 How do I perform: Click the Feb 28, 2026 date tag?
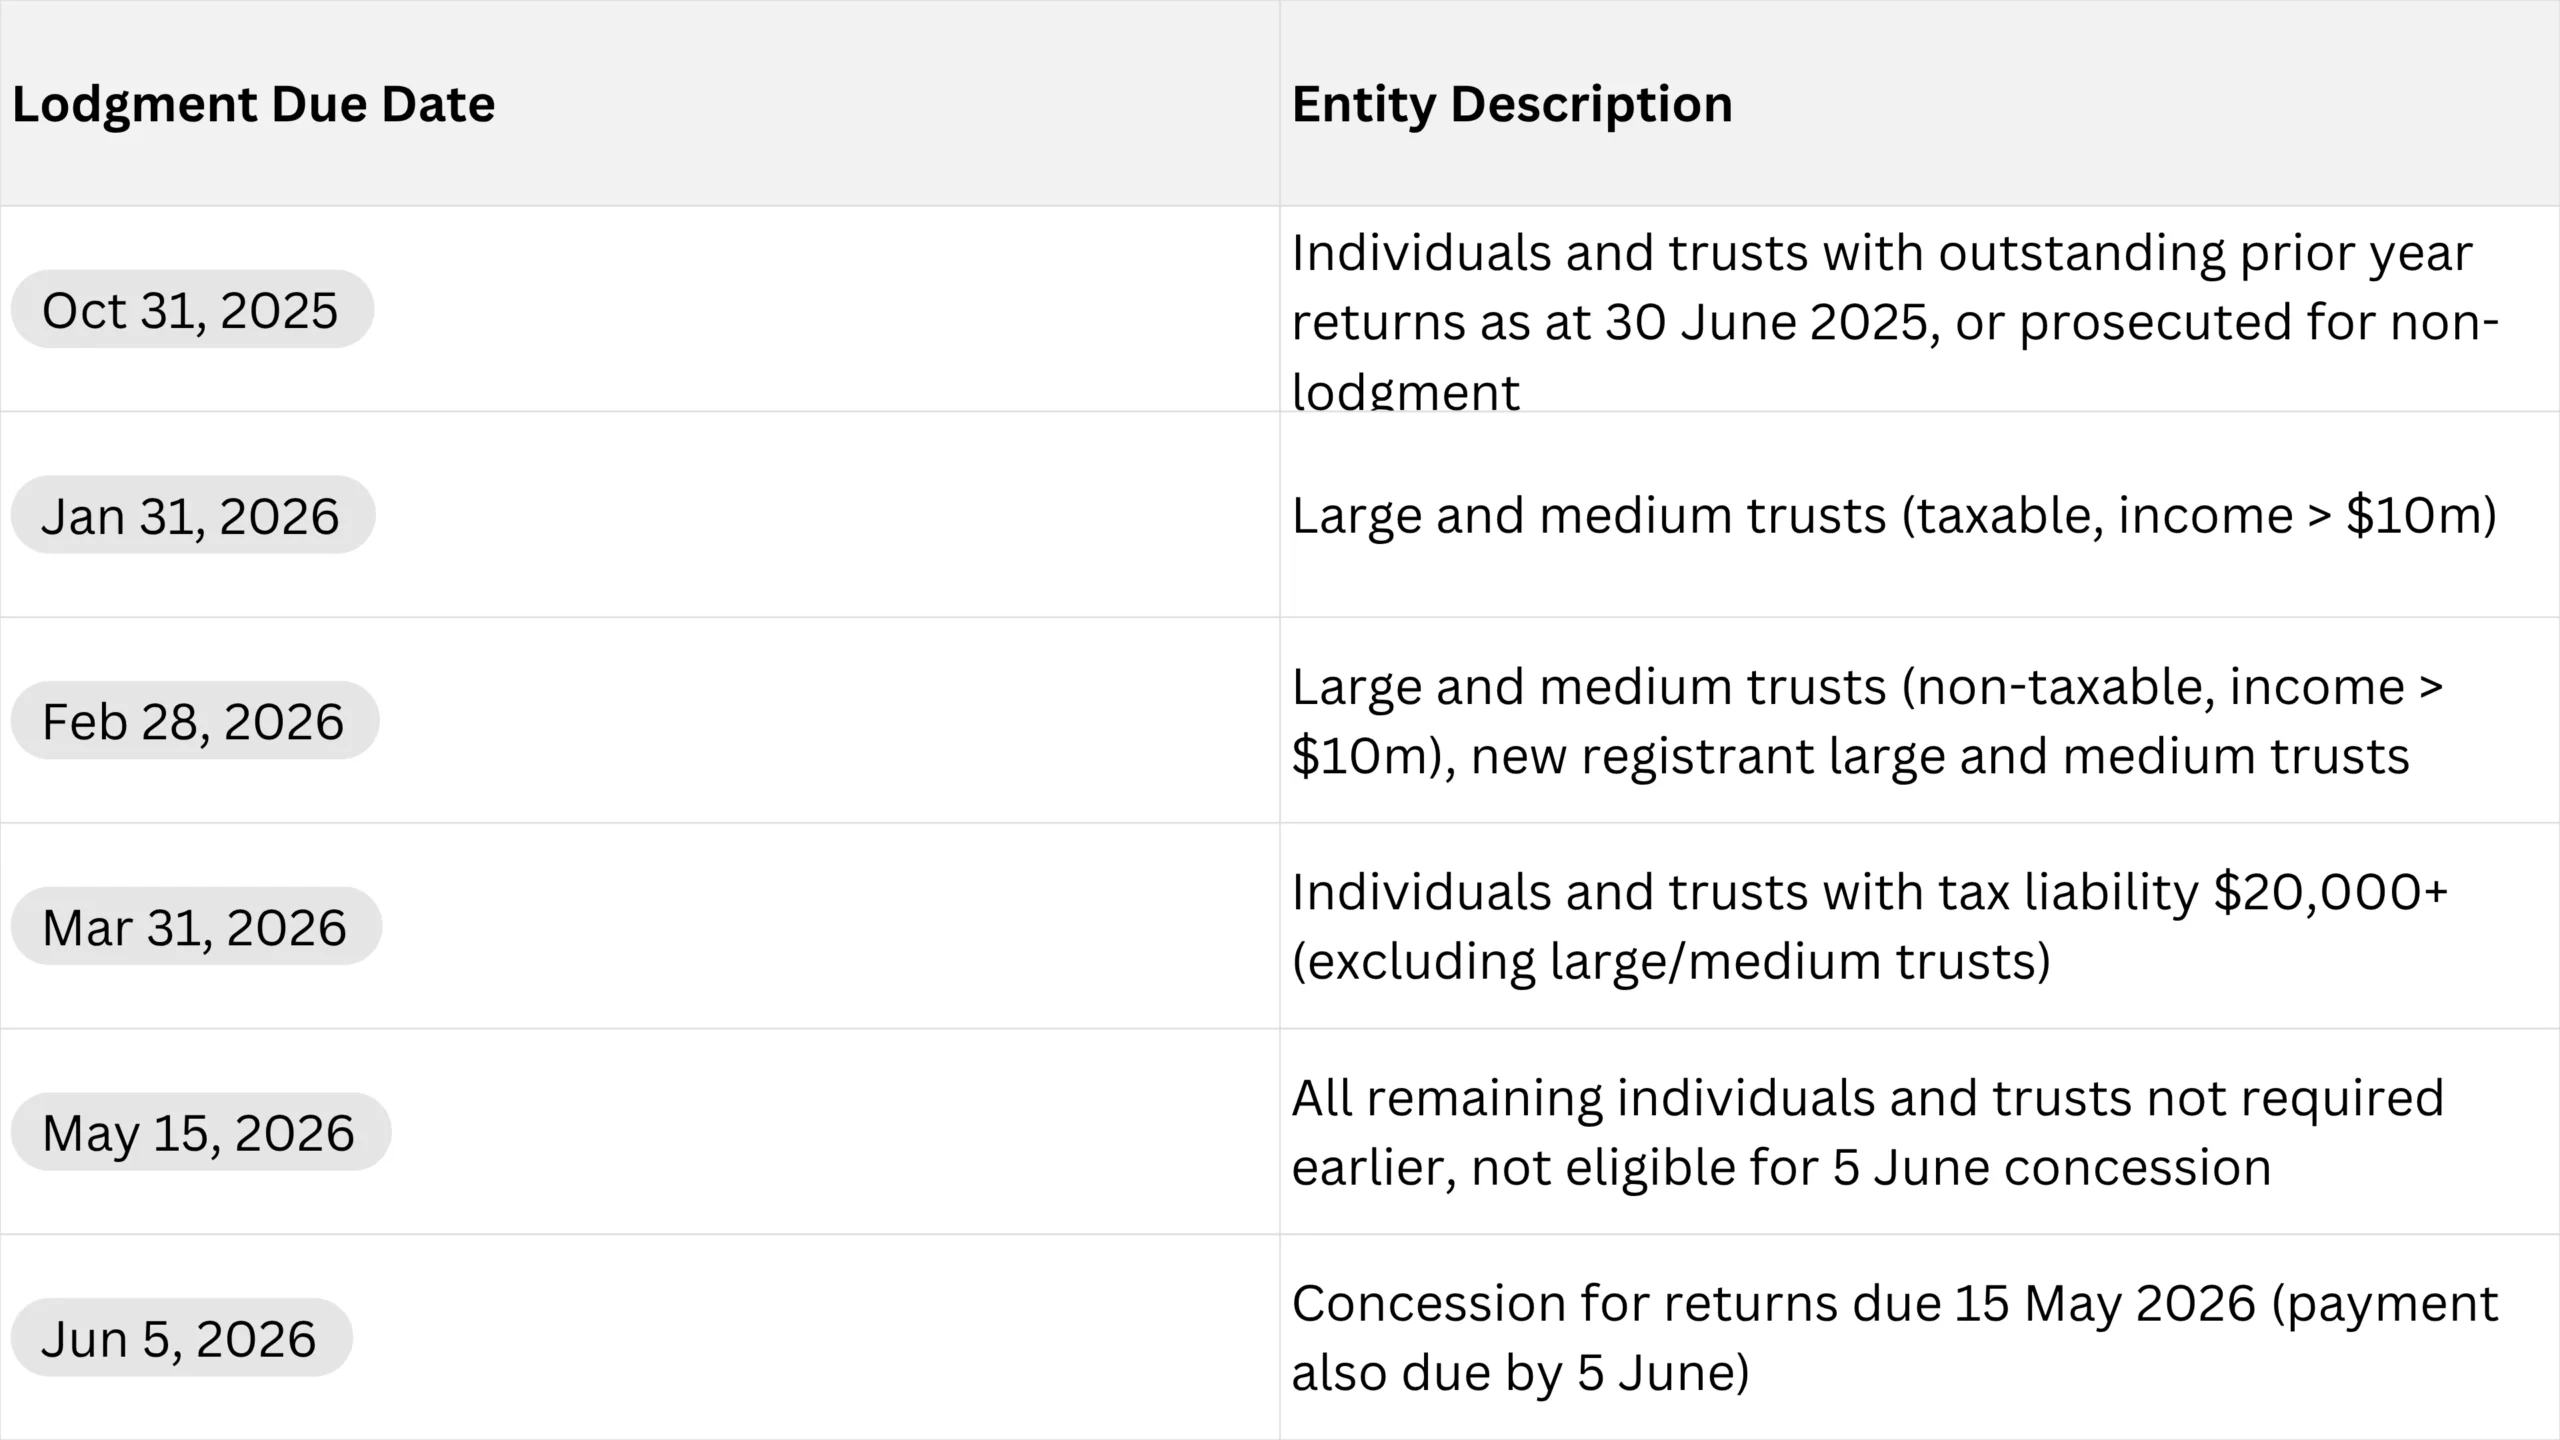(x=193, y=721)
